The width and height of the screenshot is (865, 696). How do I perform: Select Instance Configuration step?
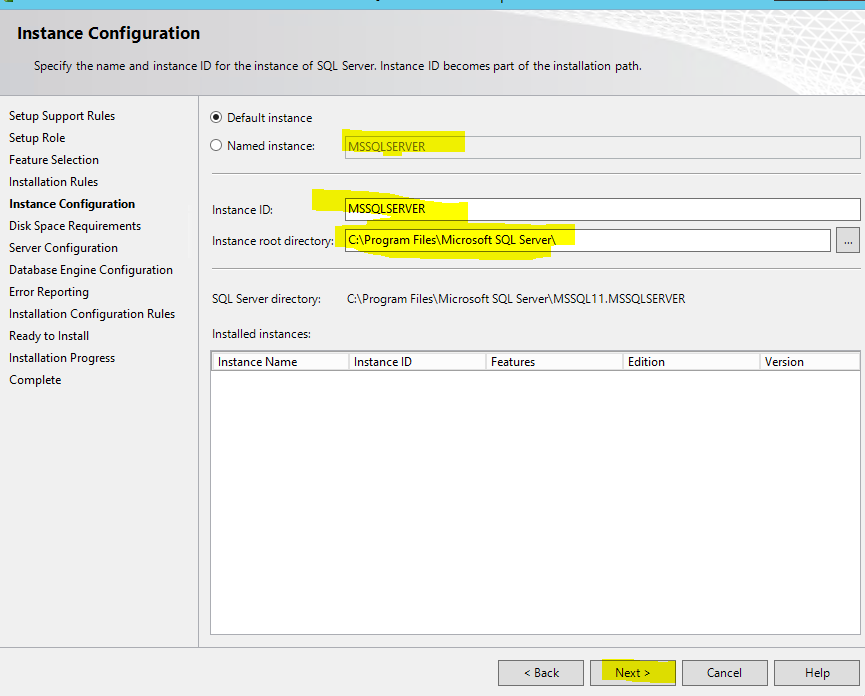click(x=72, y=204)
